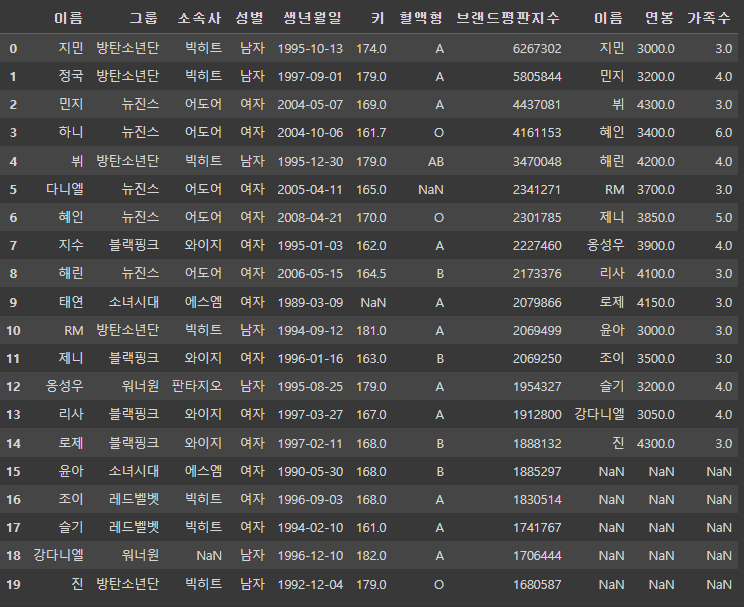
Task: Click the height value 182.0
Action: pos(371,556)
